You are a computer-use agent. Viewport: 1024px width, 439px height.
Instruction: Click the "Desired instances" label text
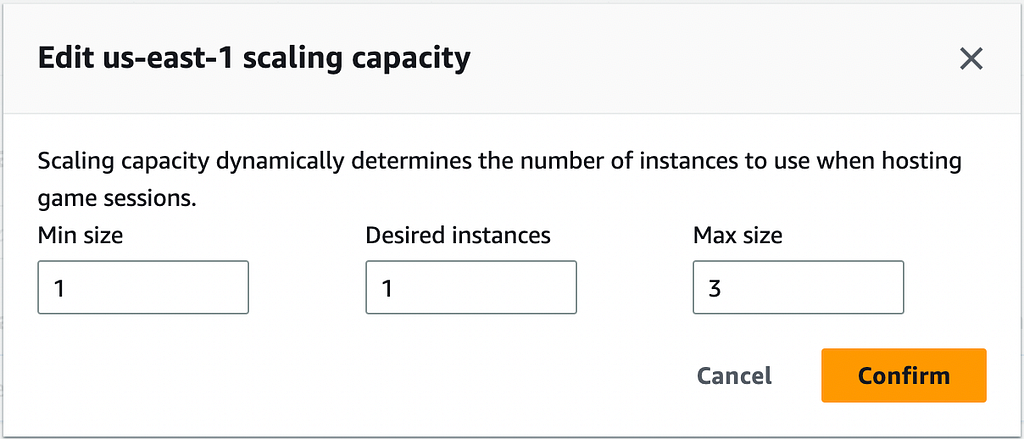458,235
